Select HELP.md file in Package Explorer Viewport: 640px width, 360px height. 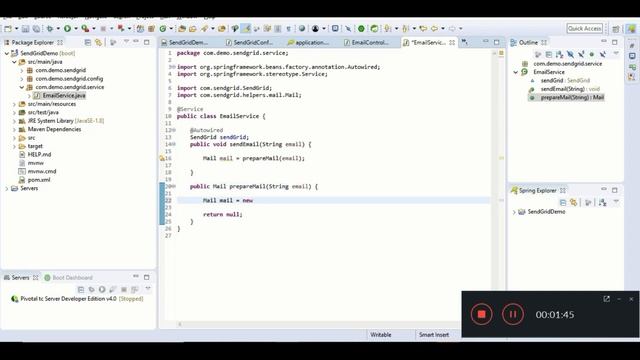[x=39, y=155]
